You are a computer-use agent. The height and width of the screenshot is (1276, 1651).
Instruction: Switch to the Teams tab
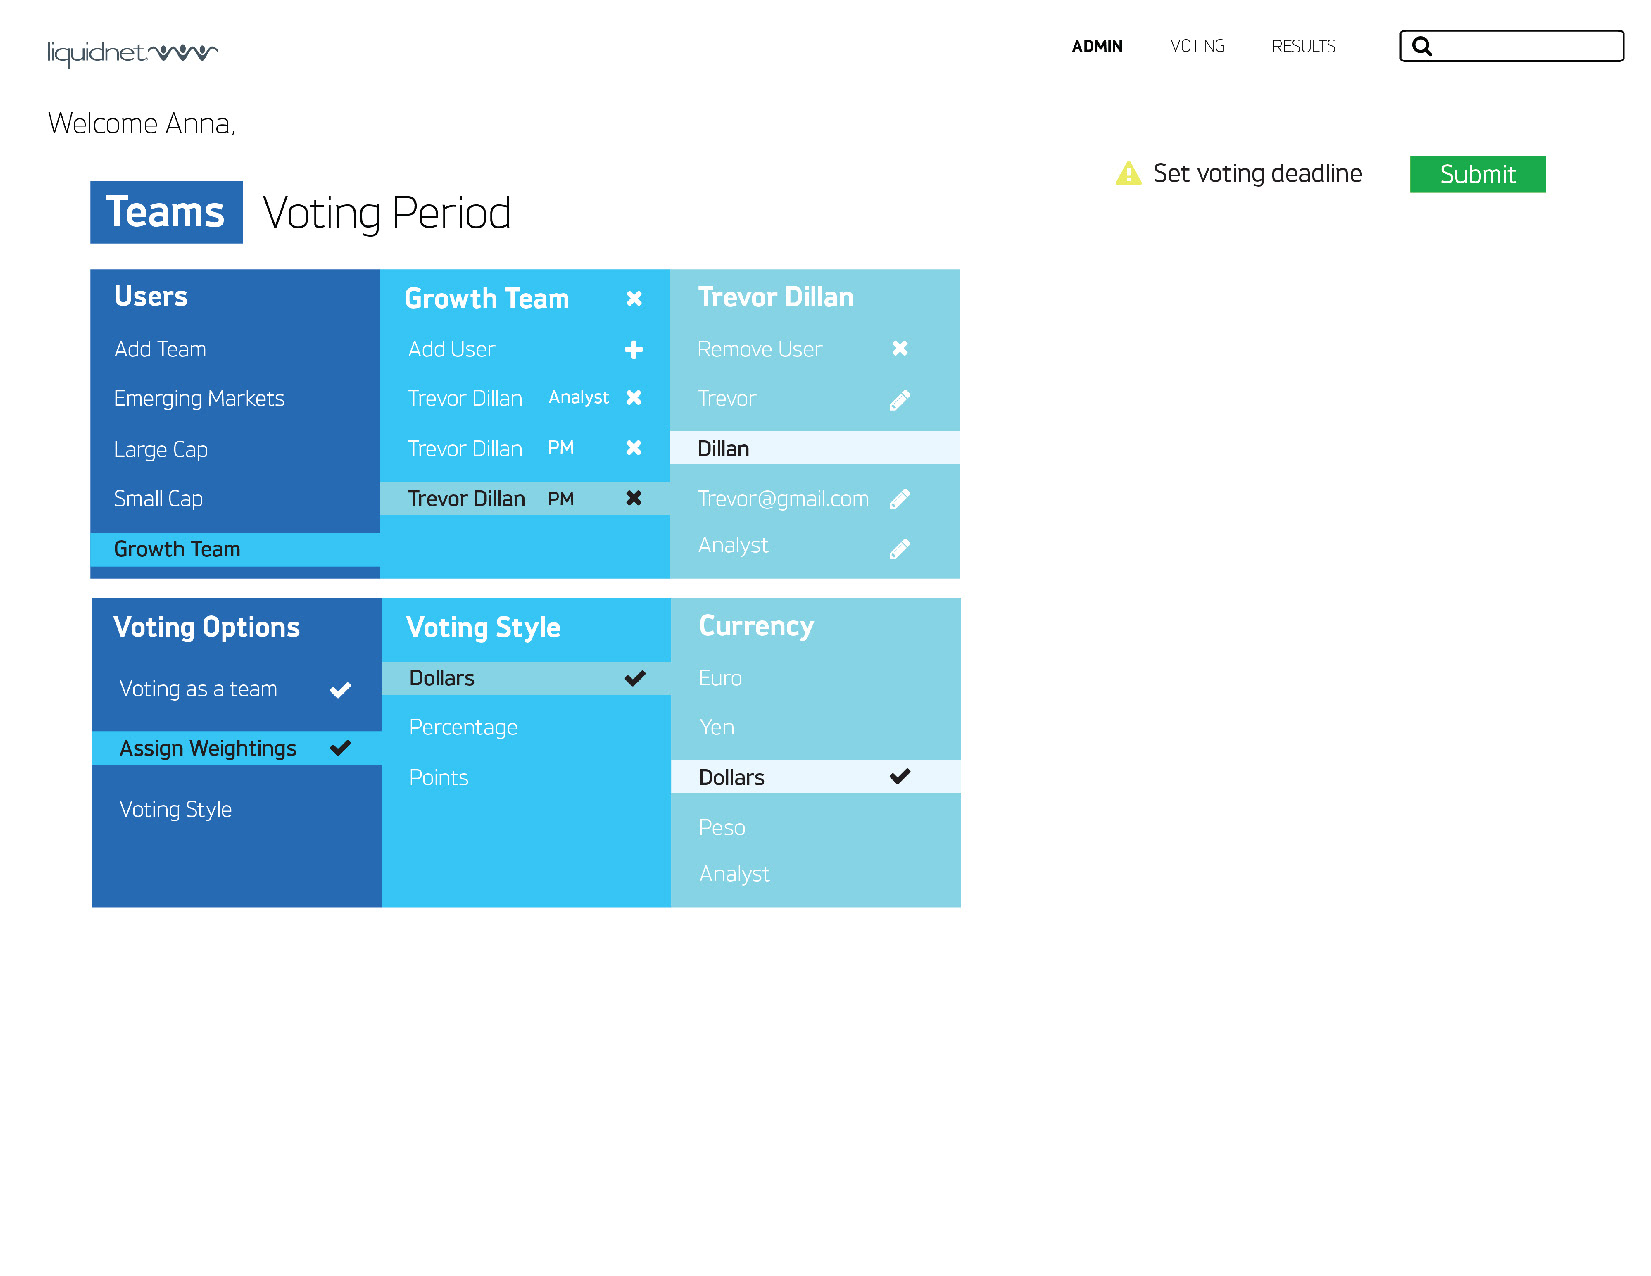(x=166, y=212)
